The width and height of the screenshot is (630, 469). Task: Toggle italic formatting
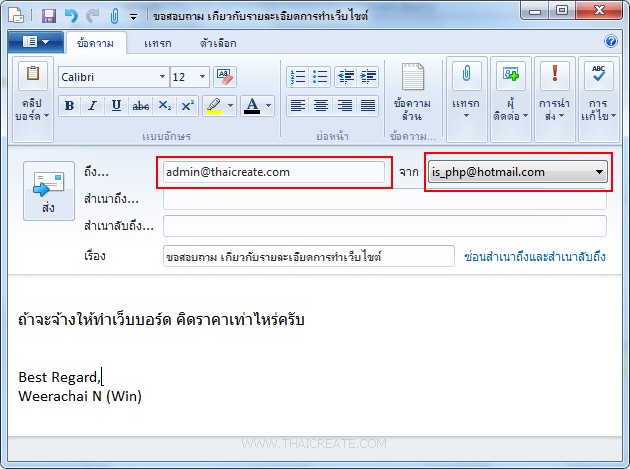point(92,106)
